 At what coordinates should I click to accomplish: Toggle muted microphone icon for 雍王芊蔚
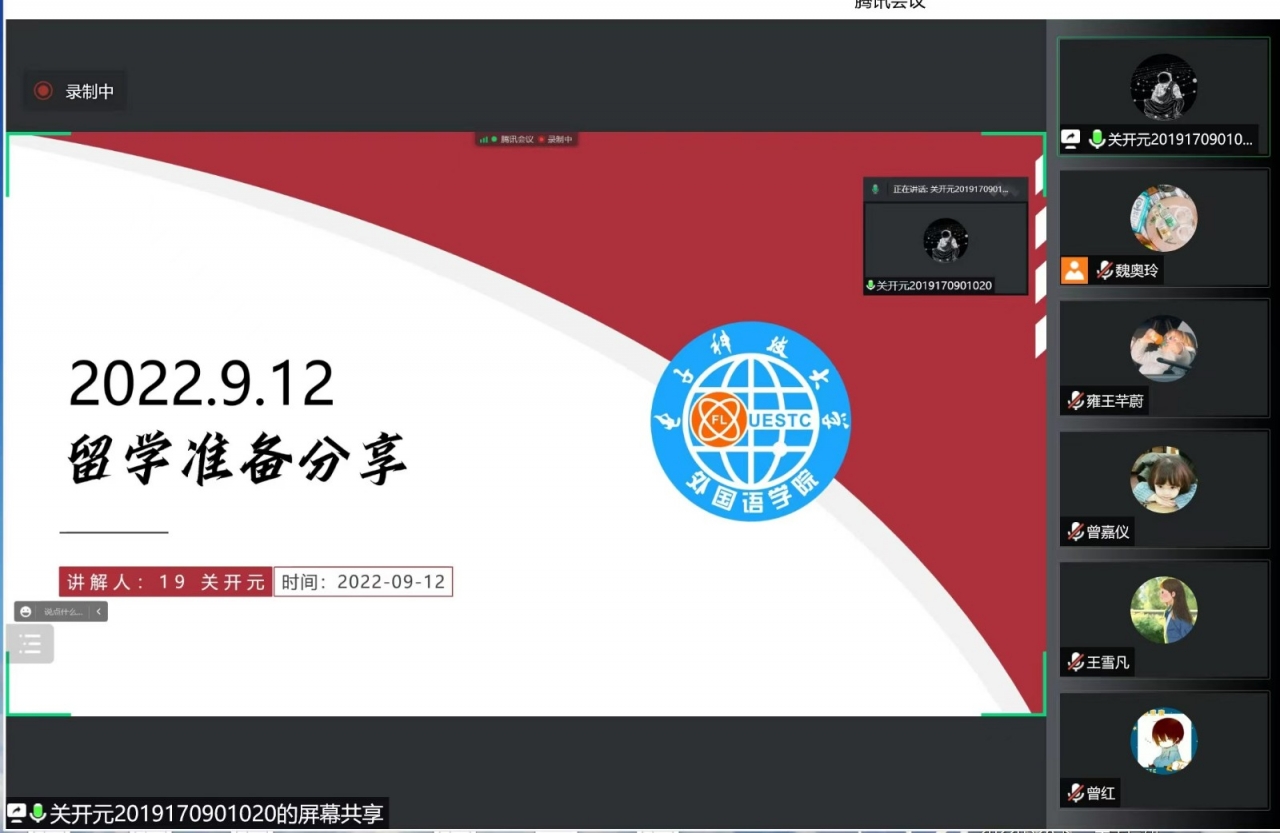(x=1076, y=401)
